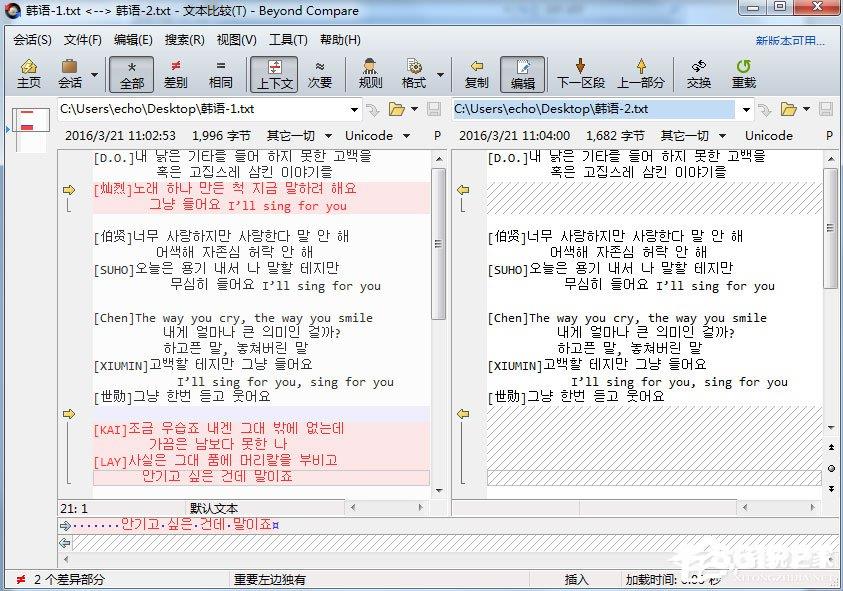Jump to 下一区段 next section

[581, 74]
